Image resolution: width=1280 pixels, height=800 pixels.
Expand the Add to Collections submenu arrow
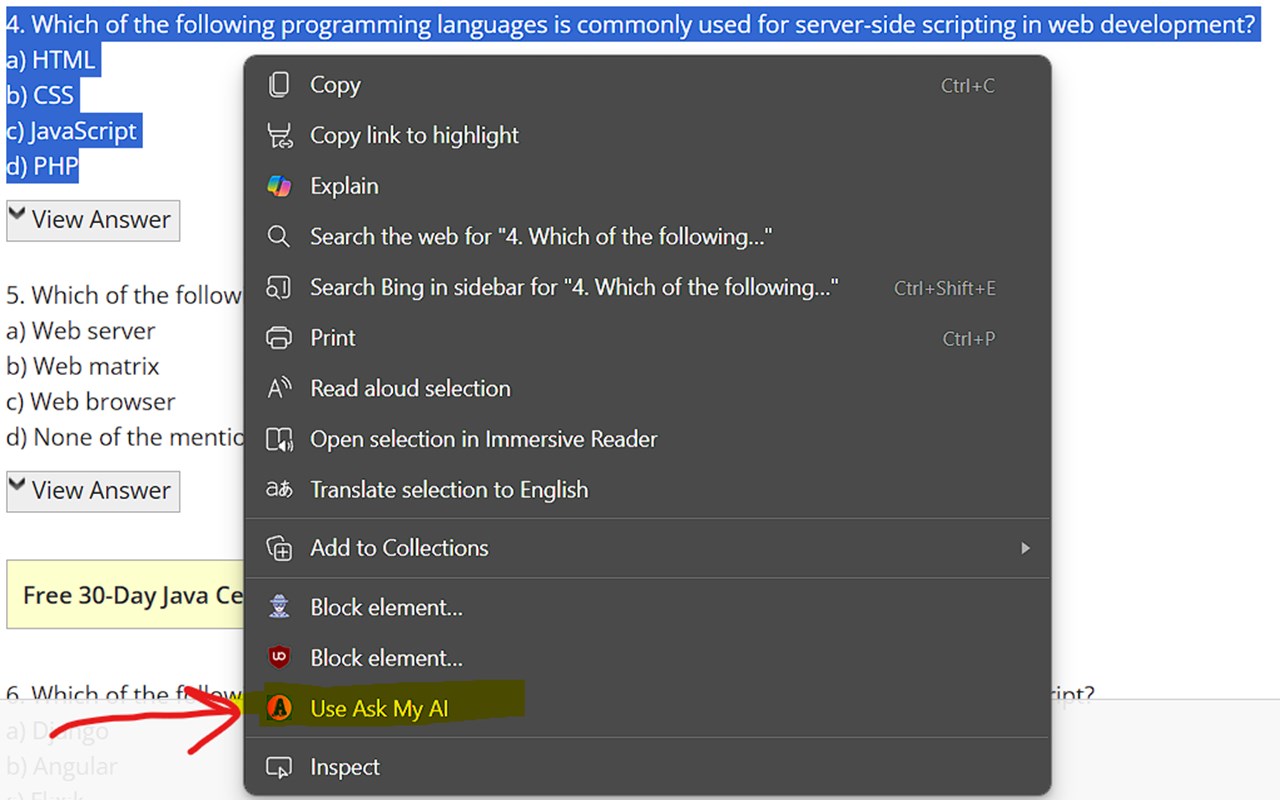pos(1025,548)
